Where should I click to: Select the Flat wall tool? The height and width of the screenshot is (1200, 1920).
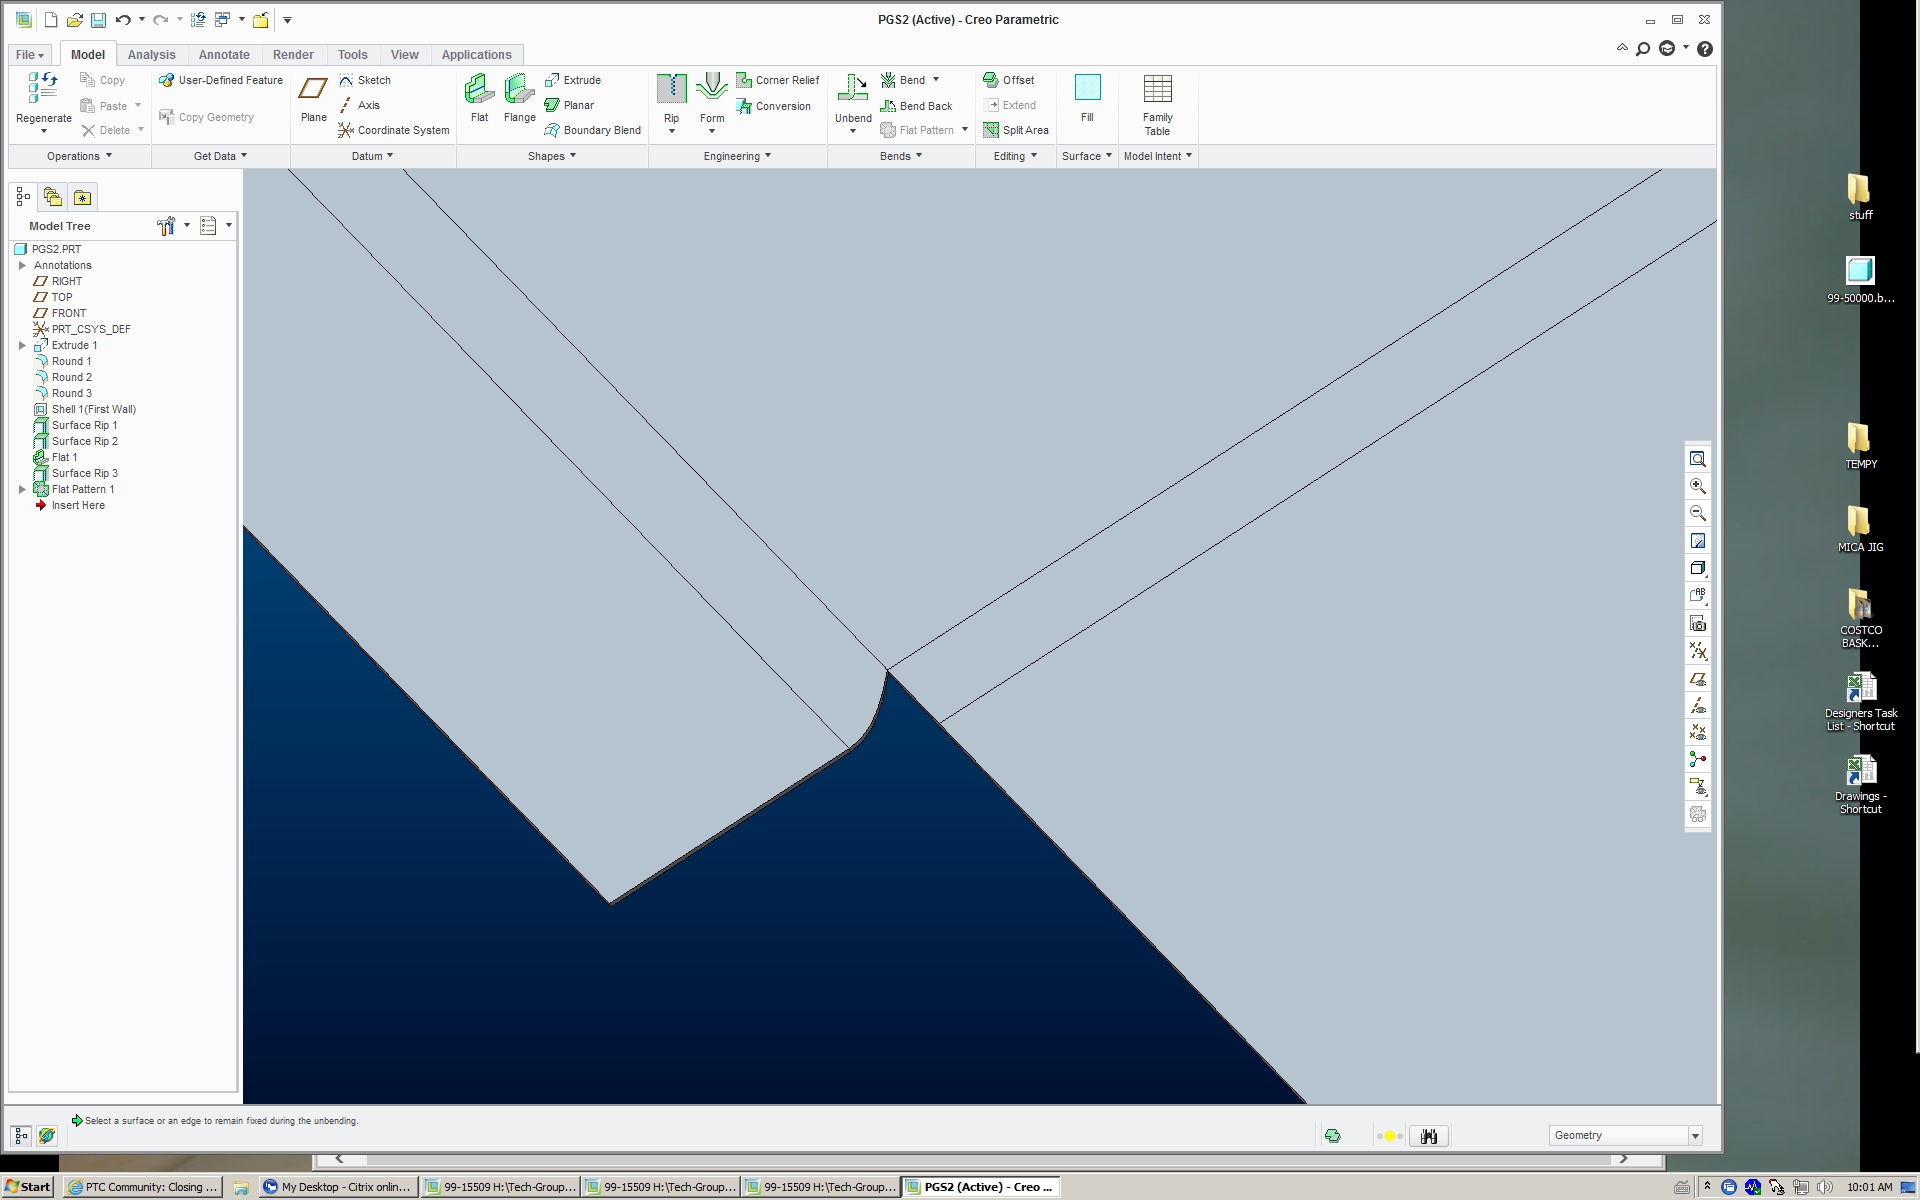click(x=479, y=91)
